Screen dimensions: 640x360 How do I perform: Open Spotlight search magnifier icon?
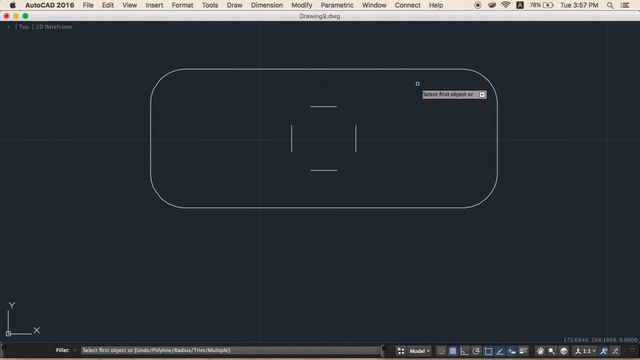[x=610, y=5]
